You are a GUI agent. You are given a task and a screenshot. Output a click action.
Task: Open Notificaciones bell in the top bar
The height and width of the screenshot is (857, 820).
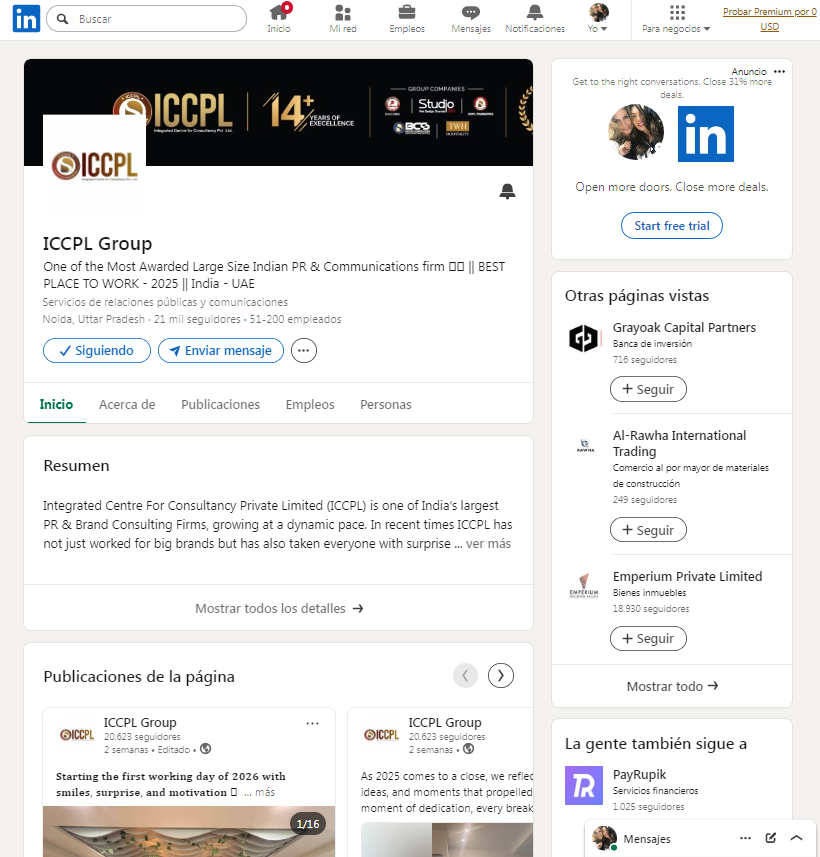click(535, 19)
